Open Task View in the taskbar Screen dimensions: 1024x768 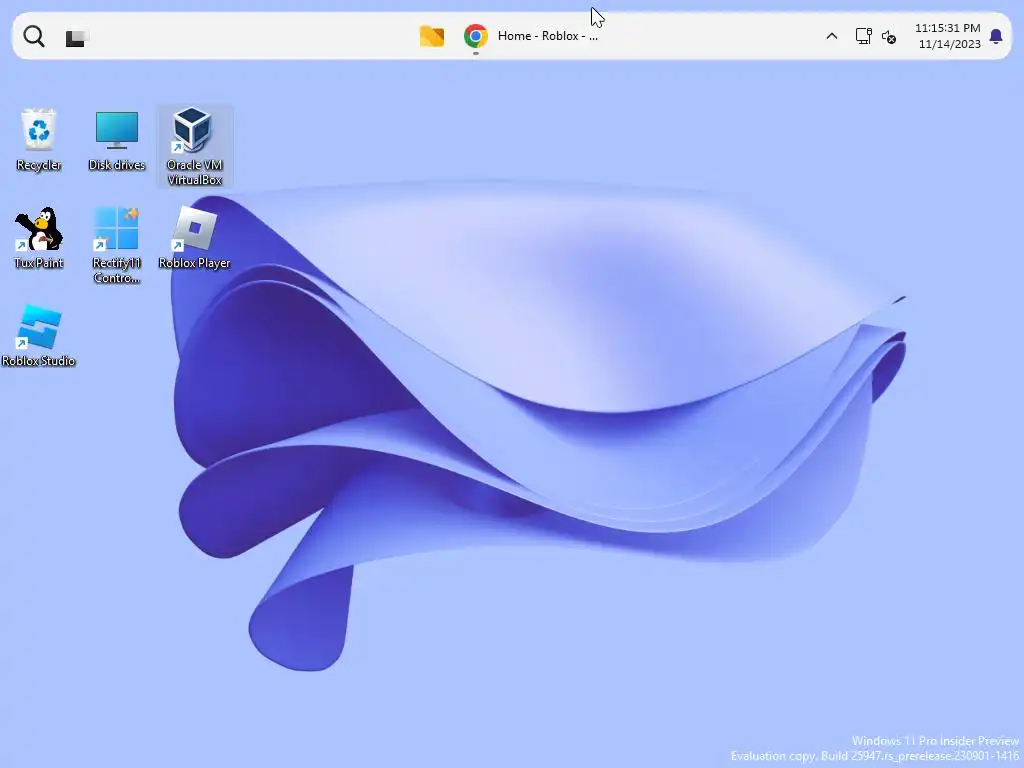(x=76, y=37)
